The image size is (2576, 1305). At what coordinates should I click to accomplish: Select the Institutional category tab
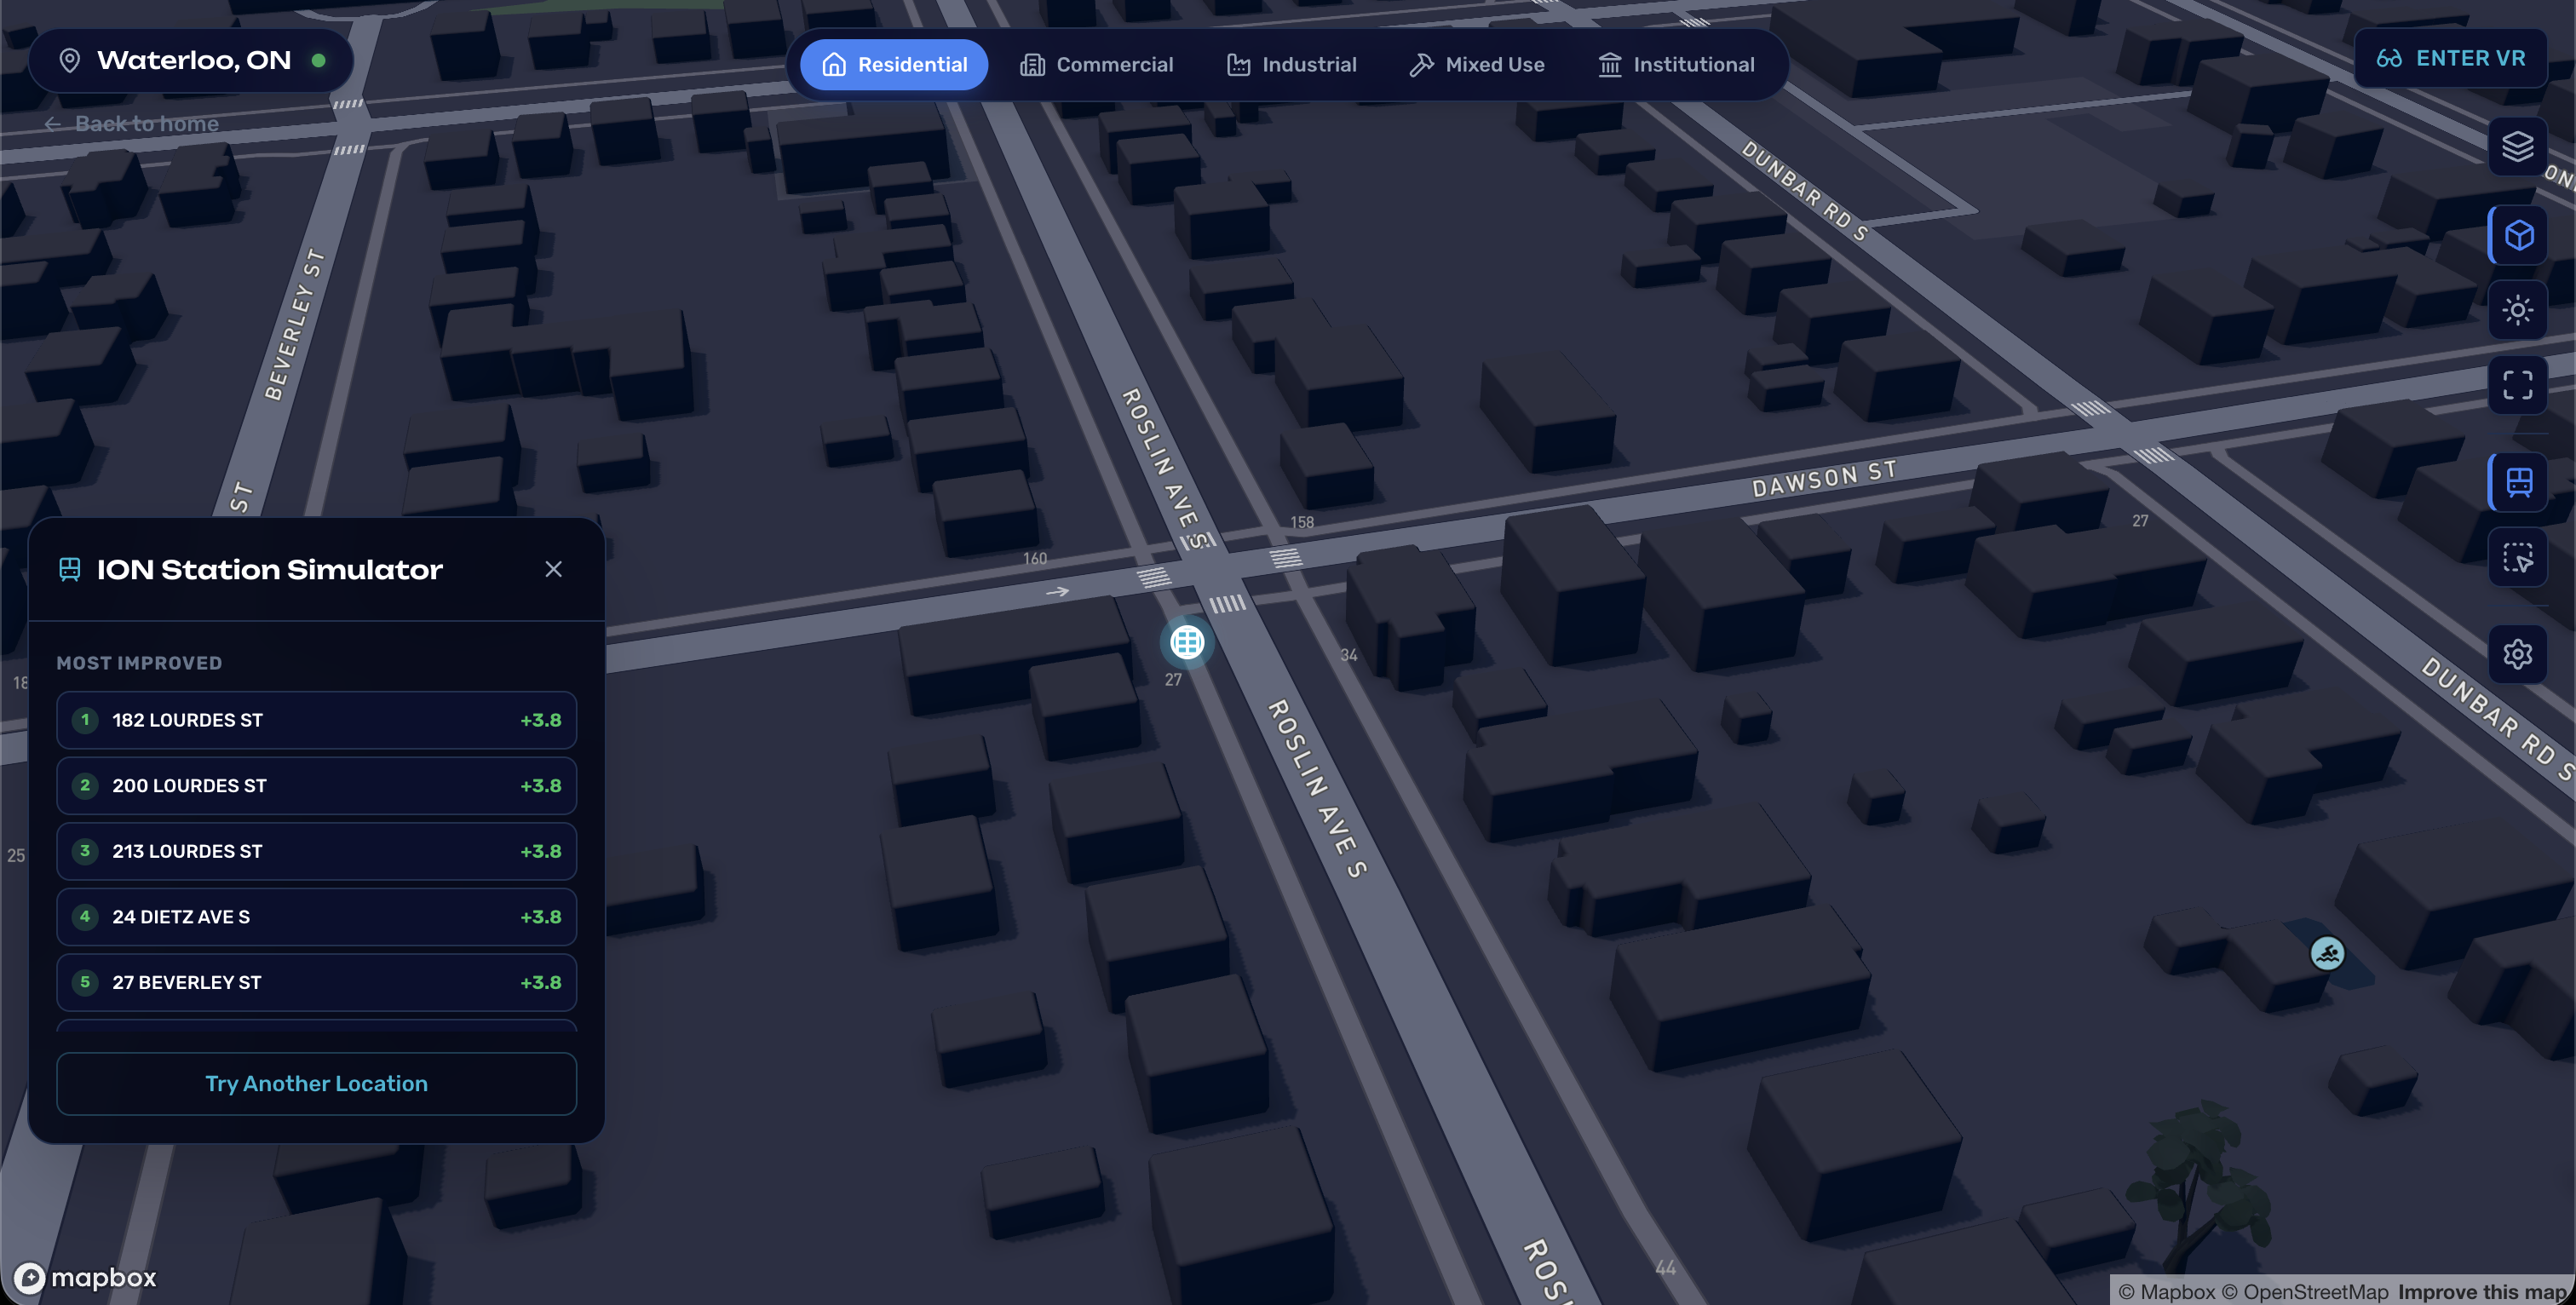click(1676, 65)
